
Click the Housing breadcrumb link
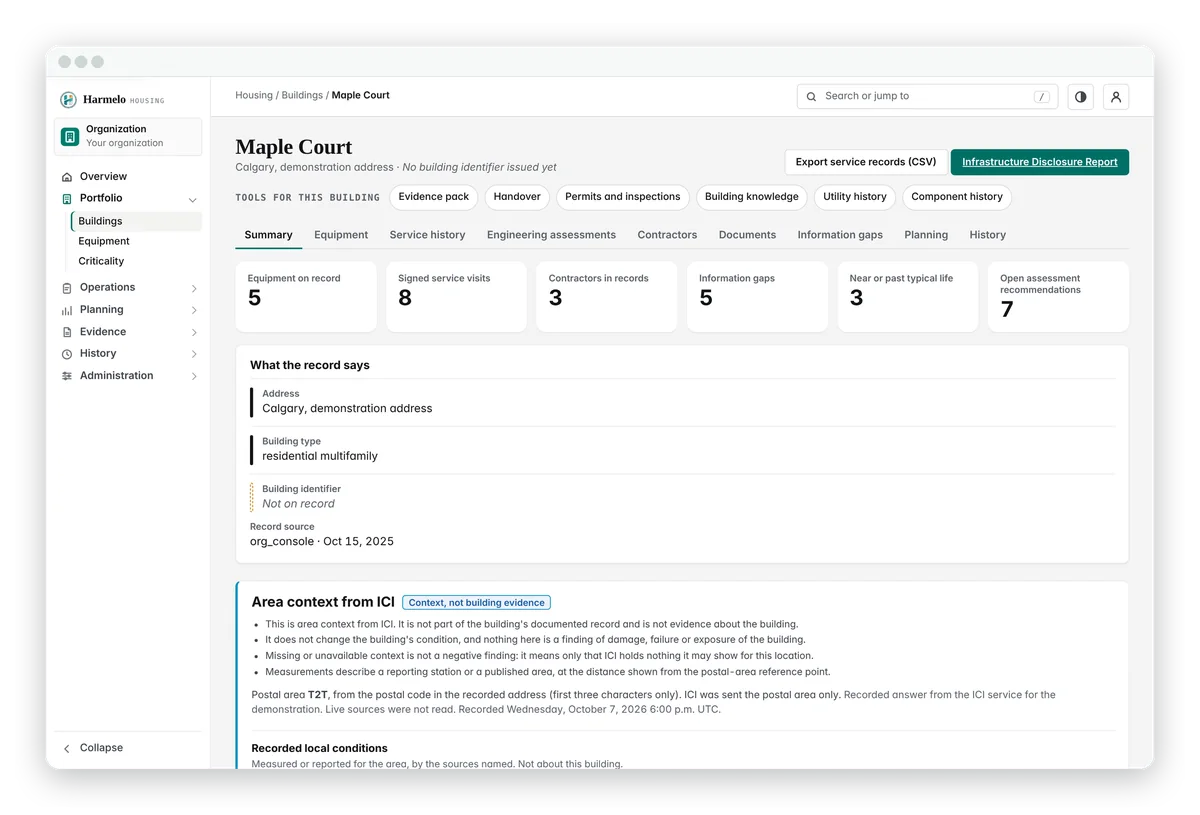click(254, 95)
